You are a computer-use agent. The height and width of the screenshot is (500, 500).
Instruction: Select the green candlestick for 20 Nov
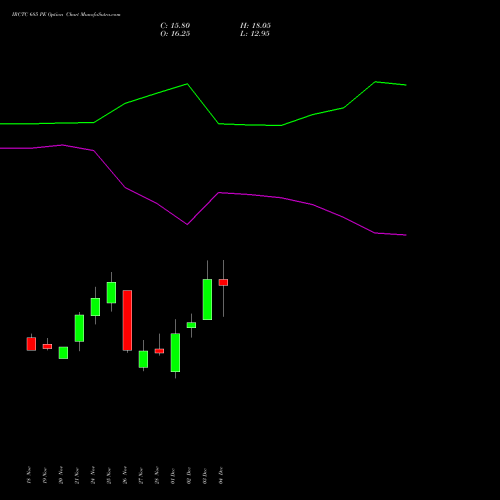[63, 353]
